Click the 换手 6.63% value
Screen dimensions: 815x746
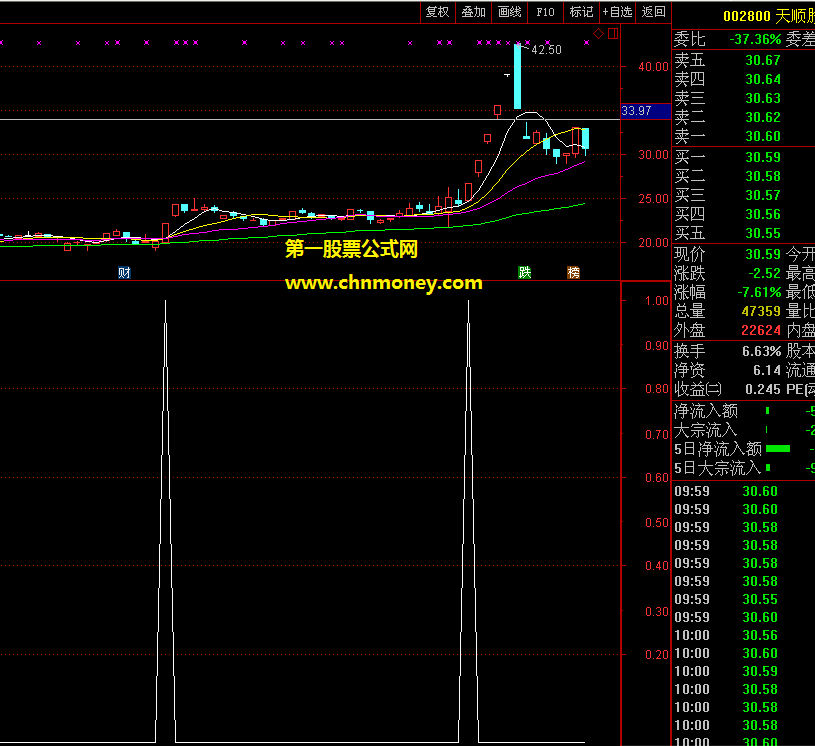tap(761, 351)
